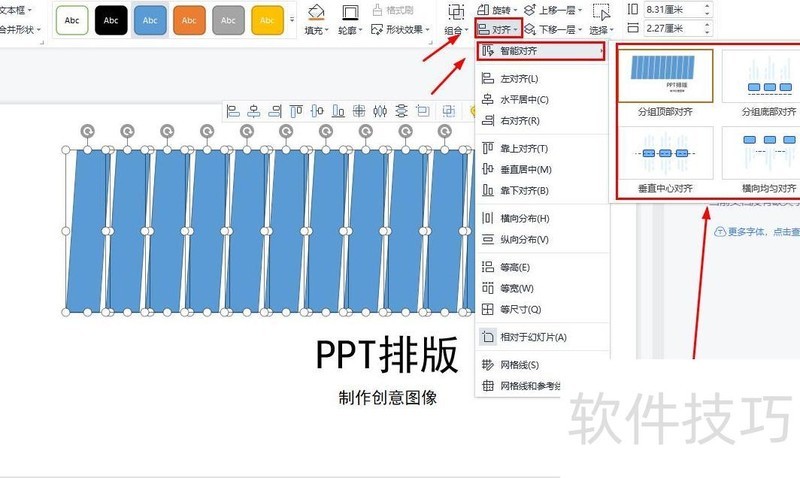Choose 纵向分布(V) from the align menu

[542, 239]
